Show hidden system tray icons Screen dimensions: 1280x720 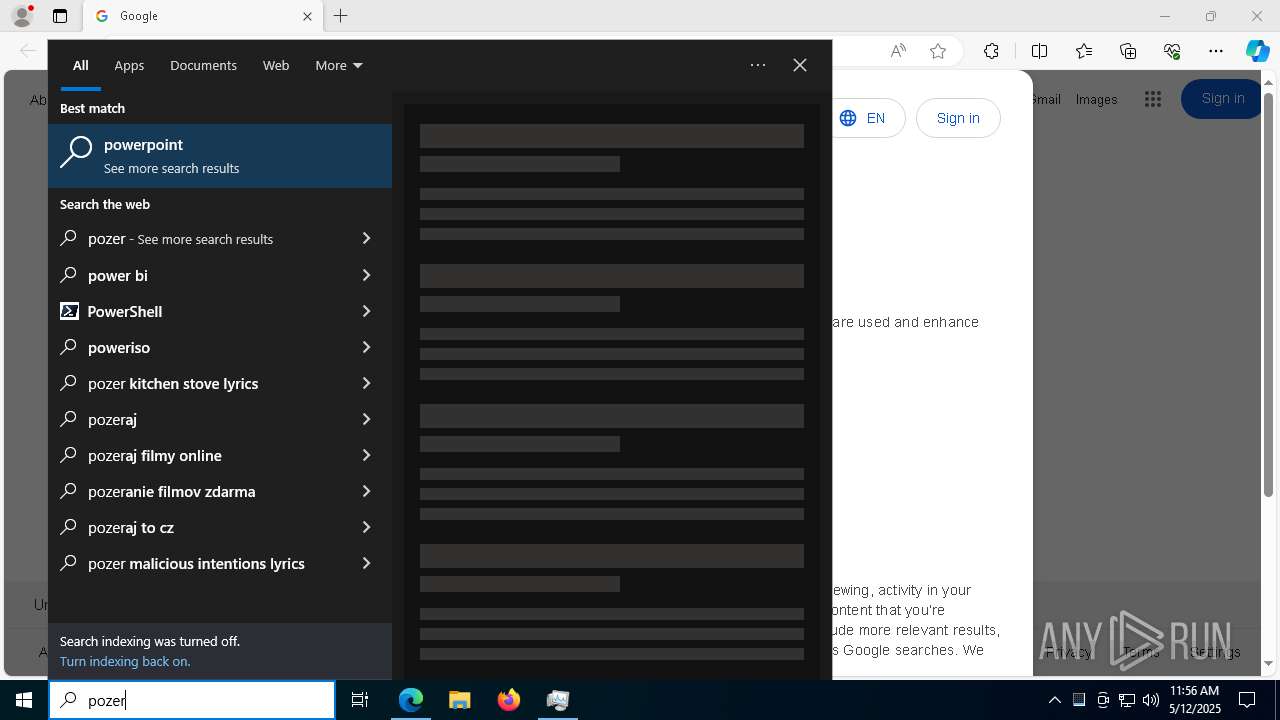click(x=1054, y=700)
